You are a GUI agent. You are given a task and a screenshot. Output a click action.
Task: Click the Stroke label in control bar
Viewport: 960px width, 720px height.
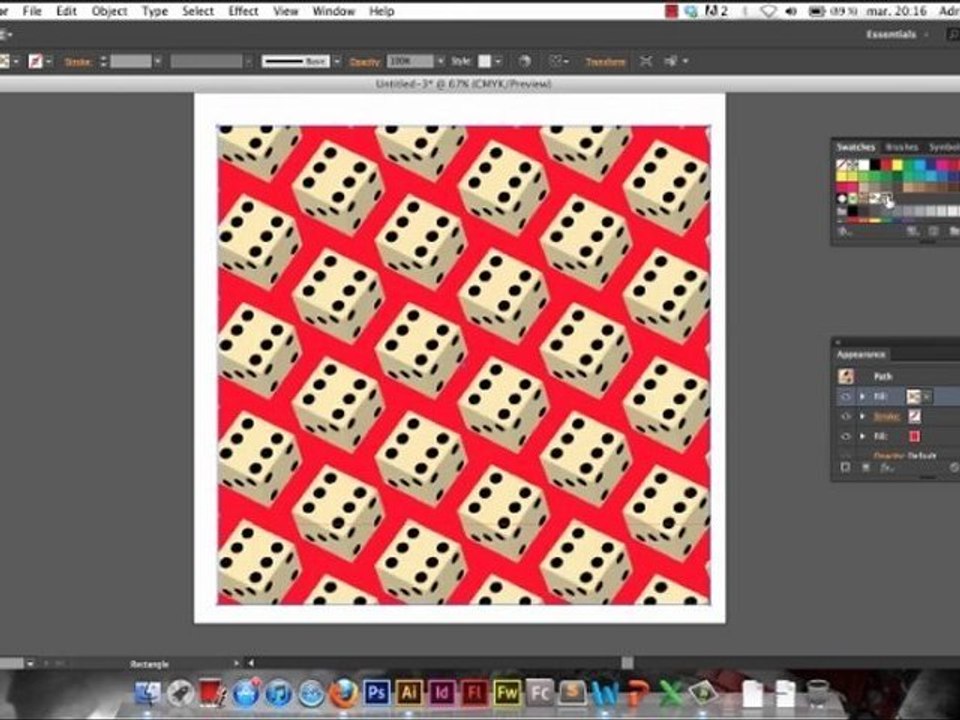point(78,62)
